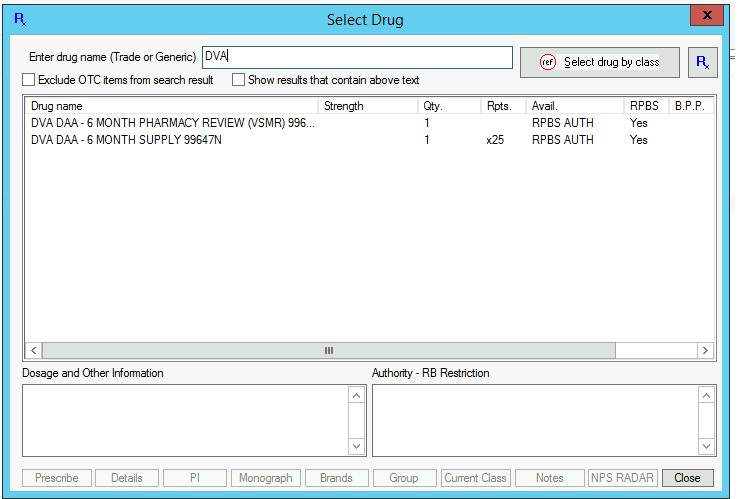
Task: Open drug Details
Action: click(127, 478)
